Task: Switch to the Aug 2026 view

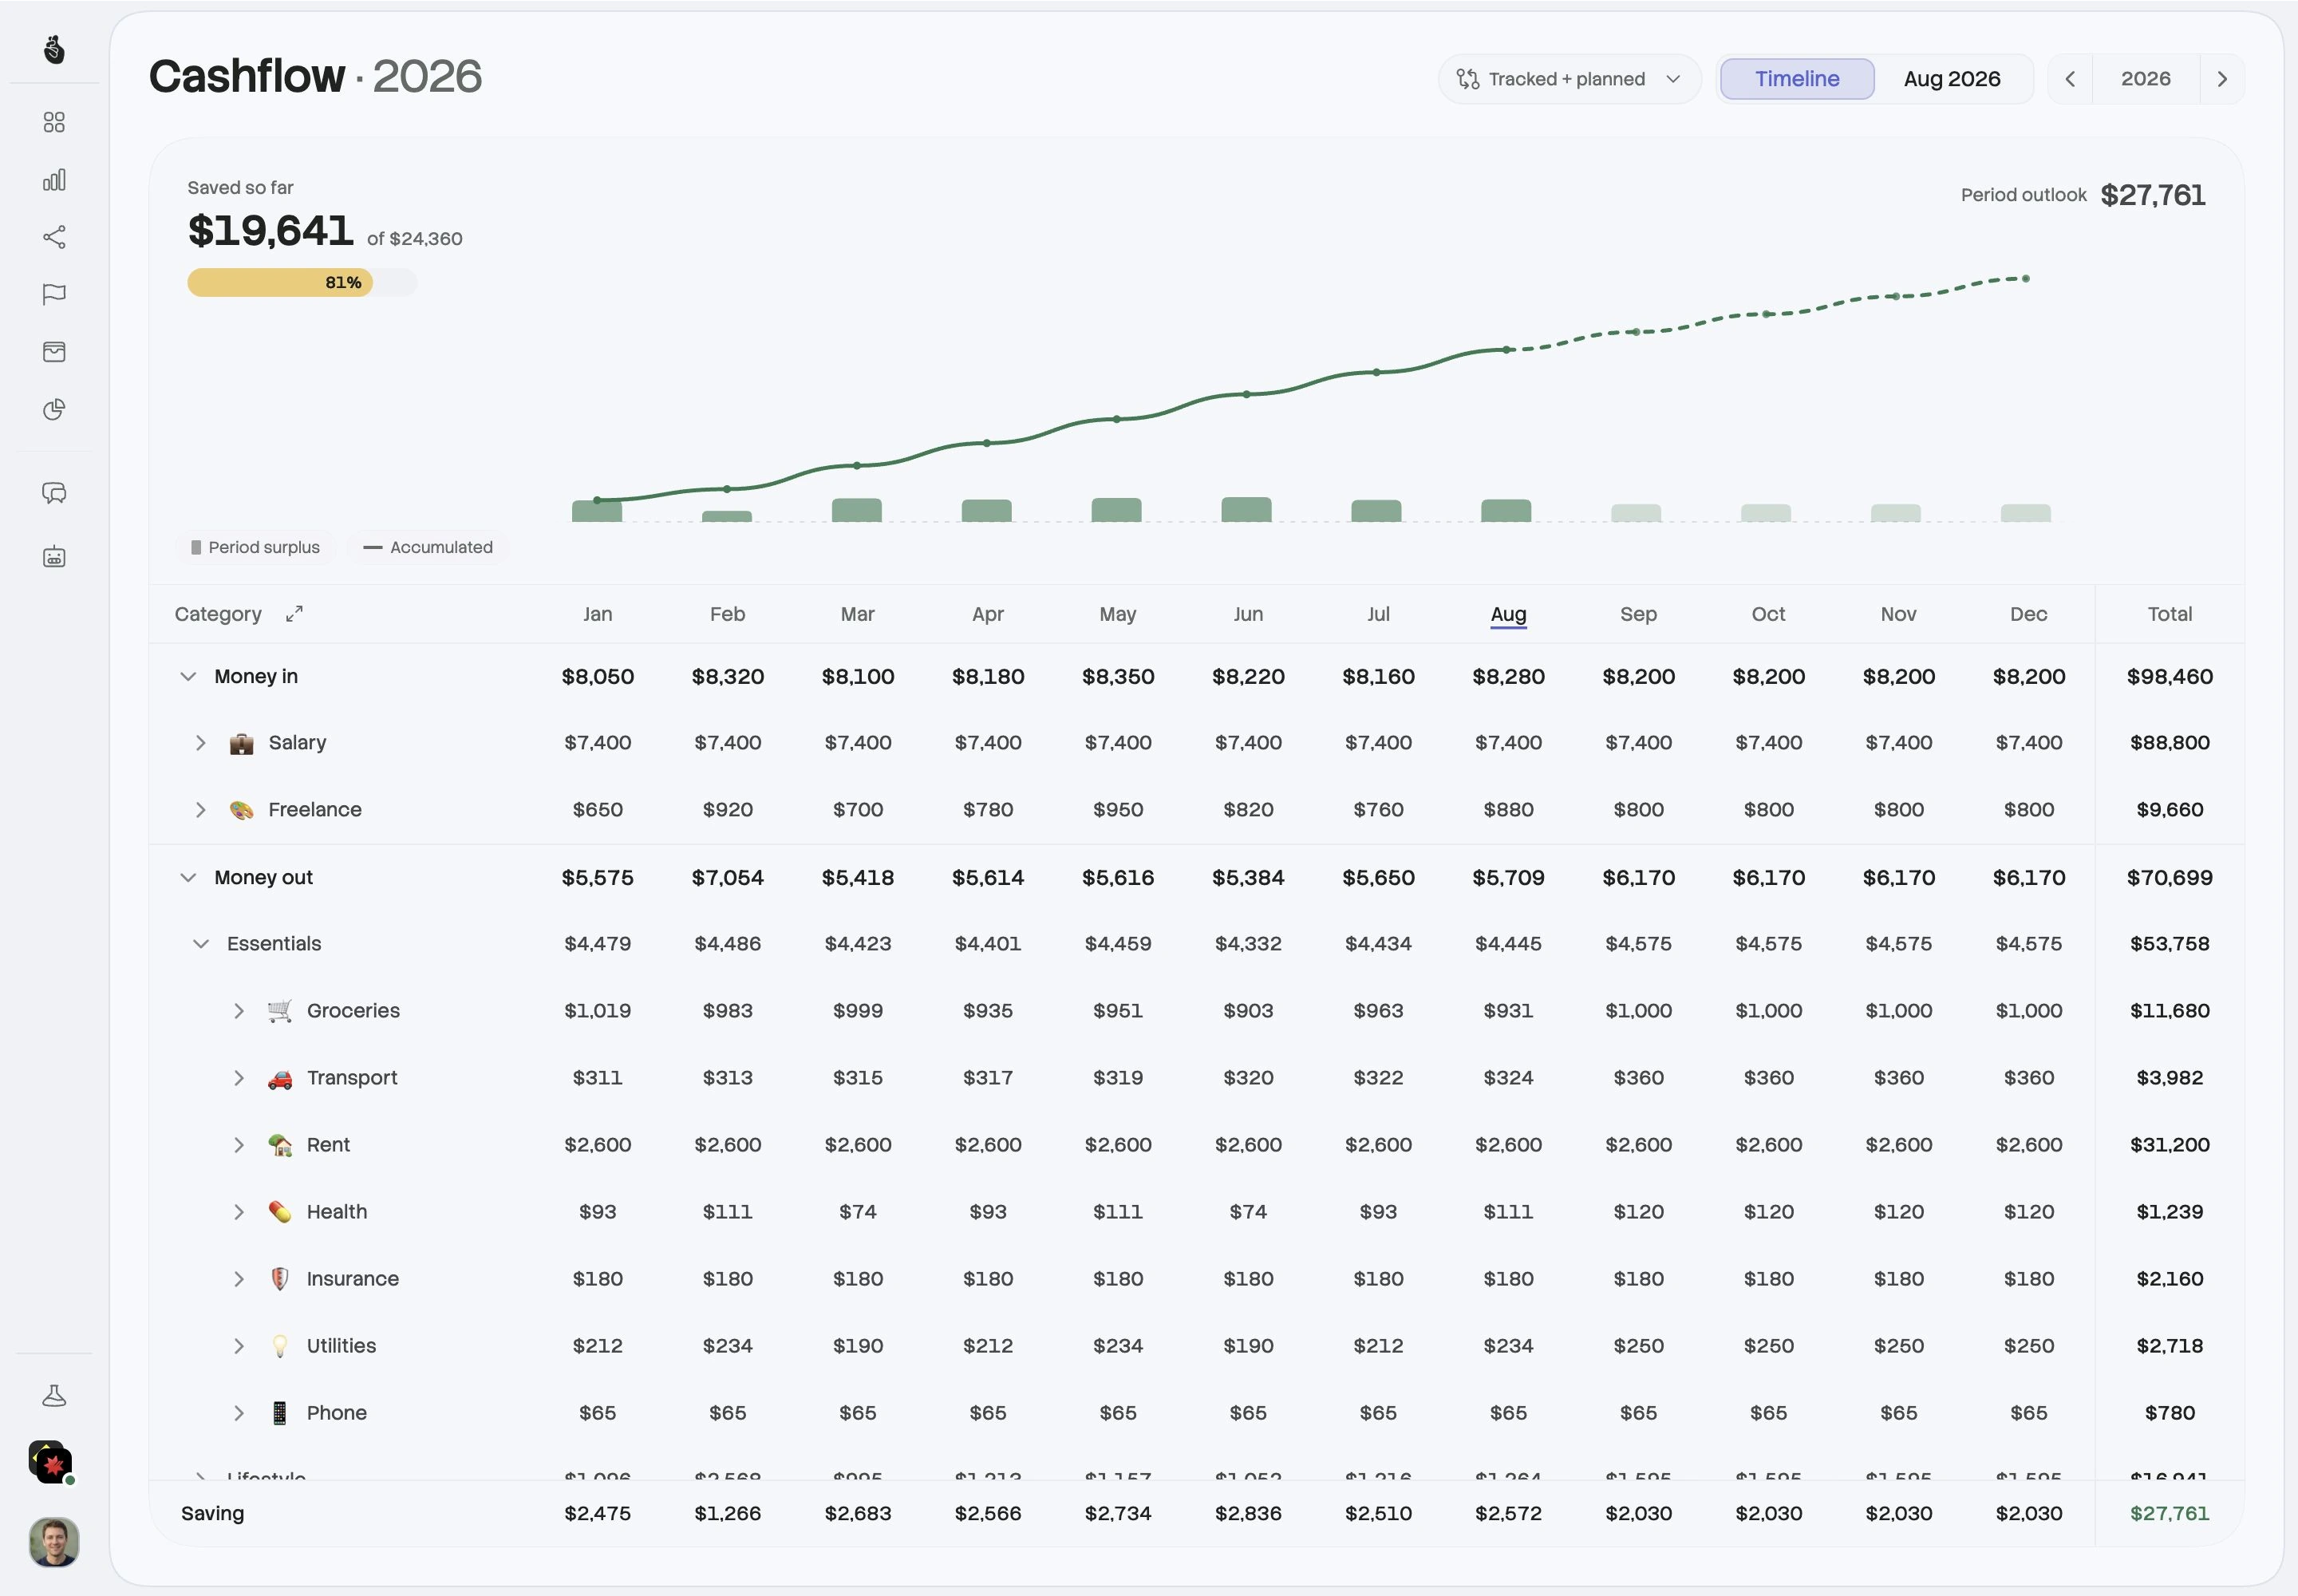Action: [x=1952, y=79]
